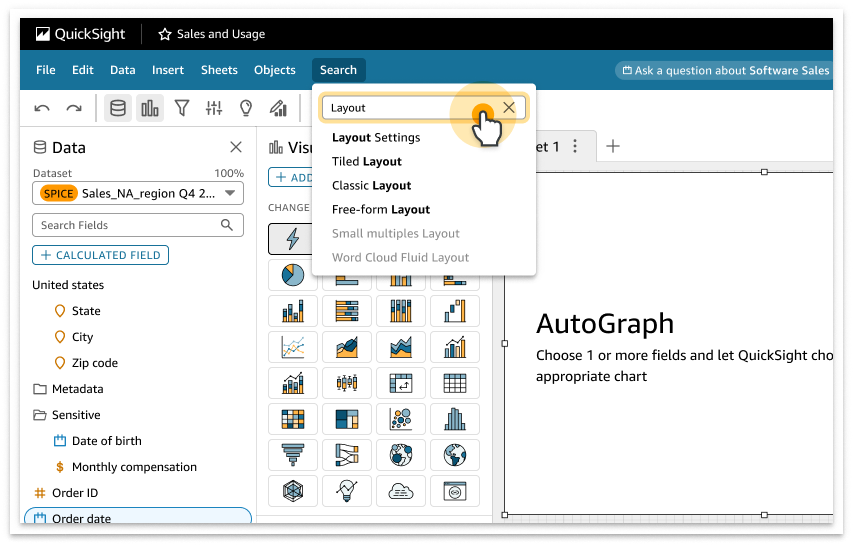This screenshot has width=853, height=545.
Task: Star the Sales and Usage analysis
Action: [164, 34]
